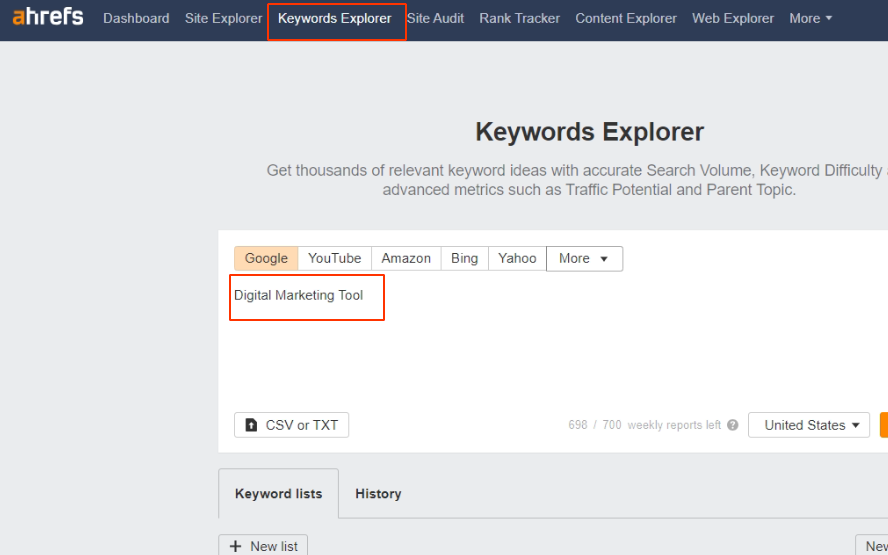Switch to Amazon search engine
Viewport: 888px width, 555px height.
tap(406, 258)
